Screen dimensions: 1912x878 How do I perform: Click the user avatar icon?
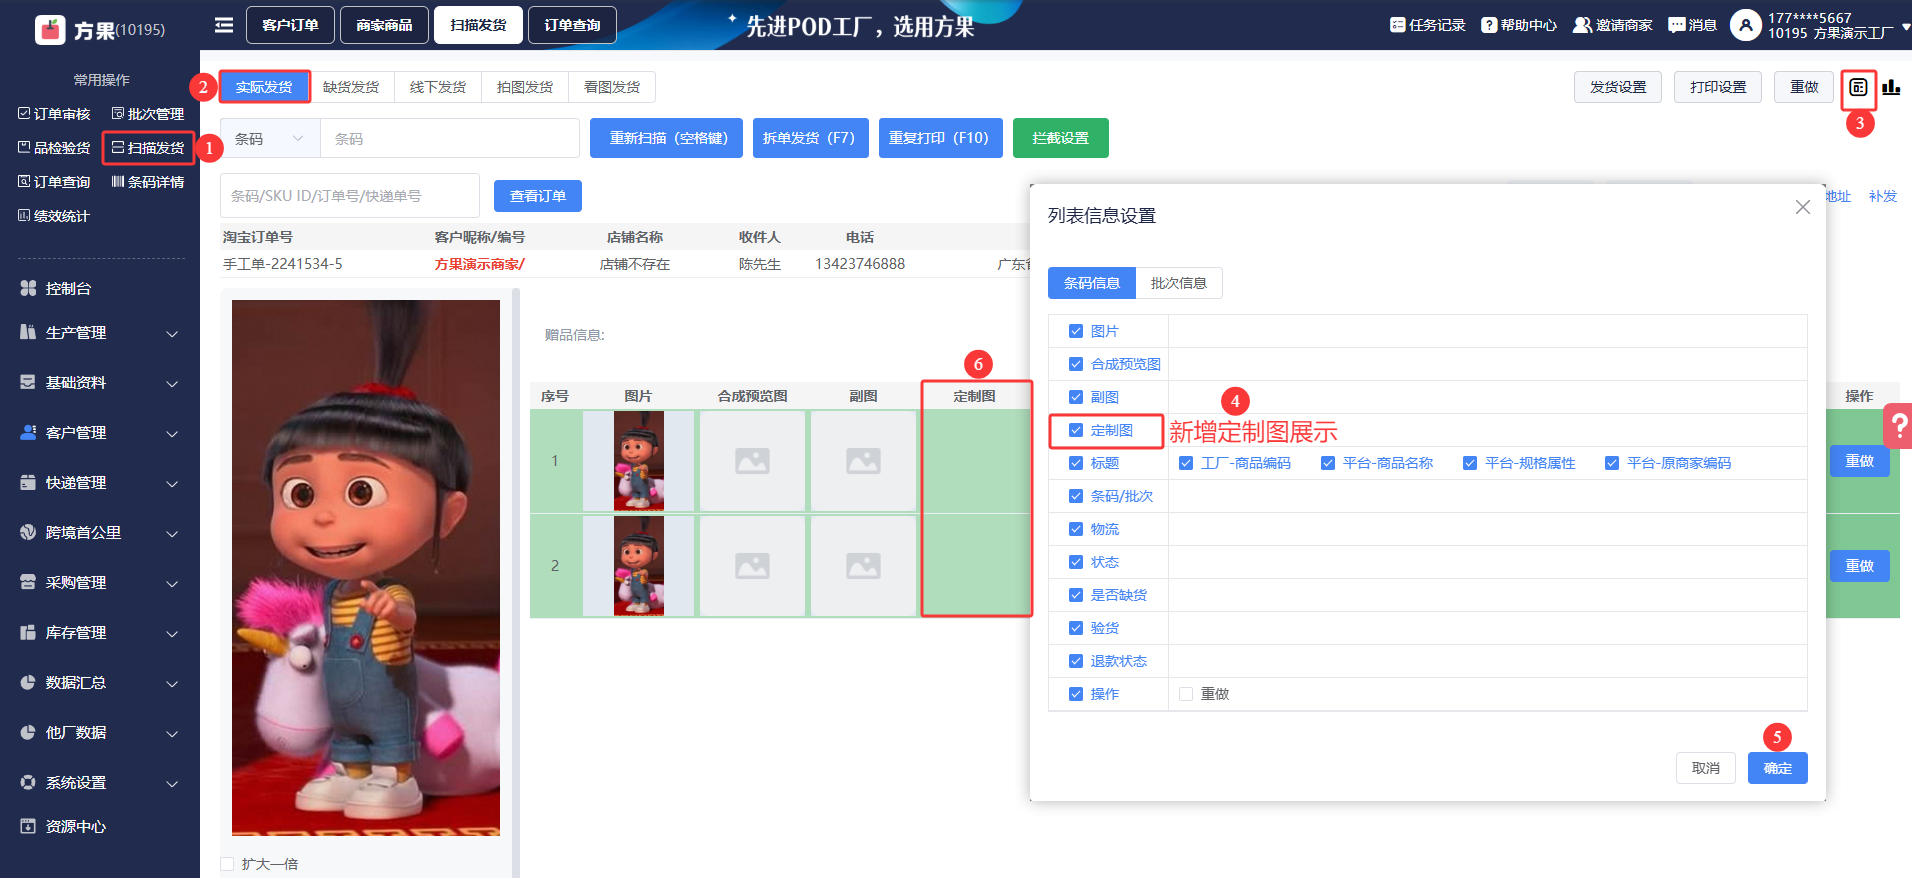point(1745,25)
